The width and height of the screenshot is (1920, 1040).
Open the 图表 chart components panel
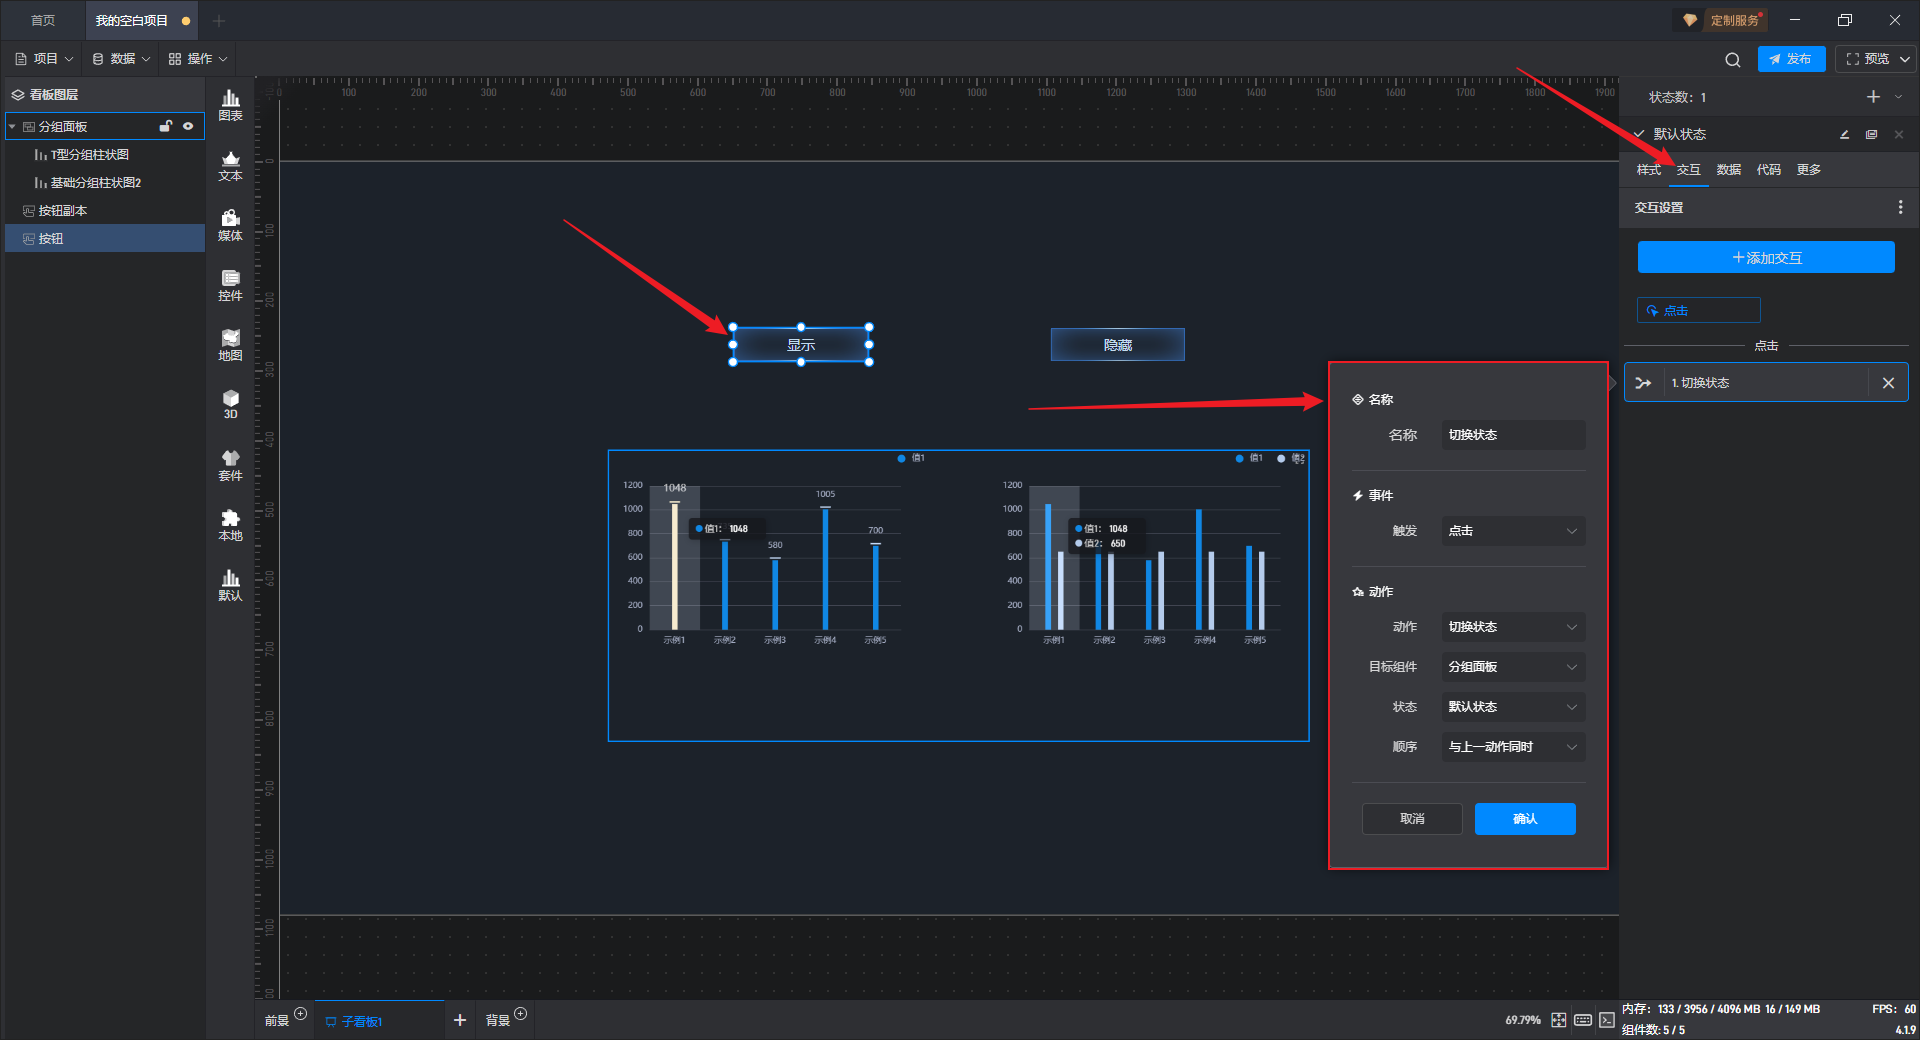(x=230, y=104)
